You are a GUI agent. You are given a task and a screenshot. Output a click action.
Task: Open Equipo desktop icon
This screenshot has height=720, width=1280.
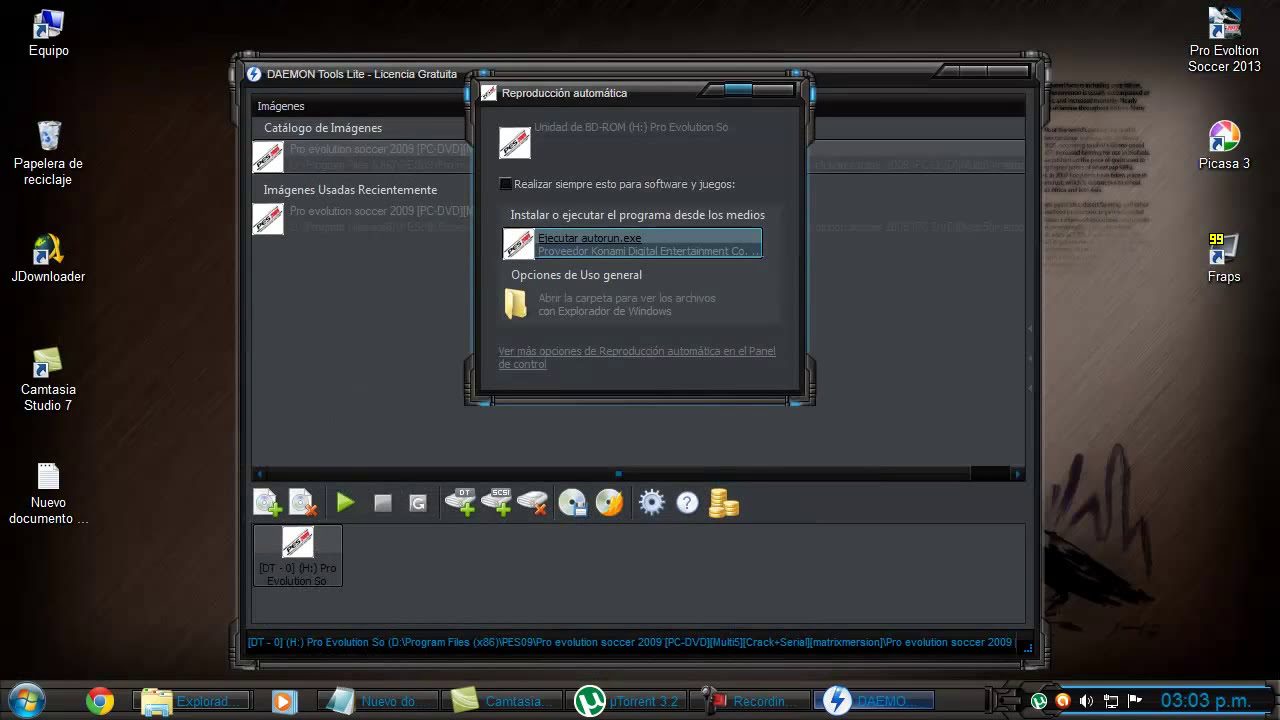click(48, 33)
